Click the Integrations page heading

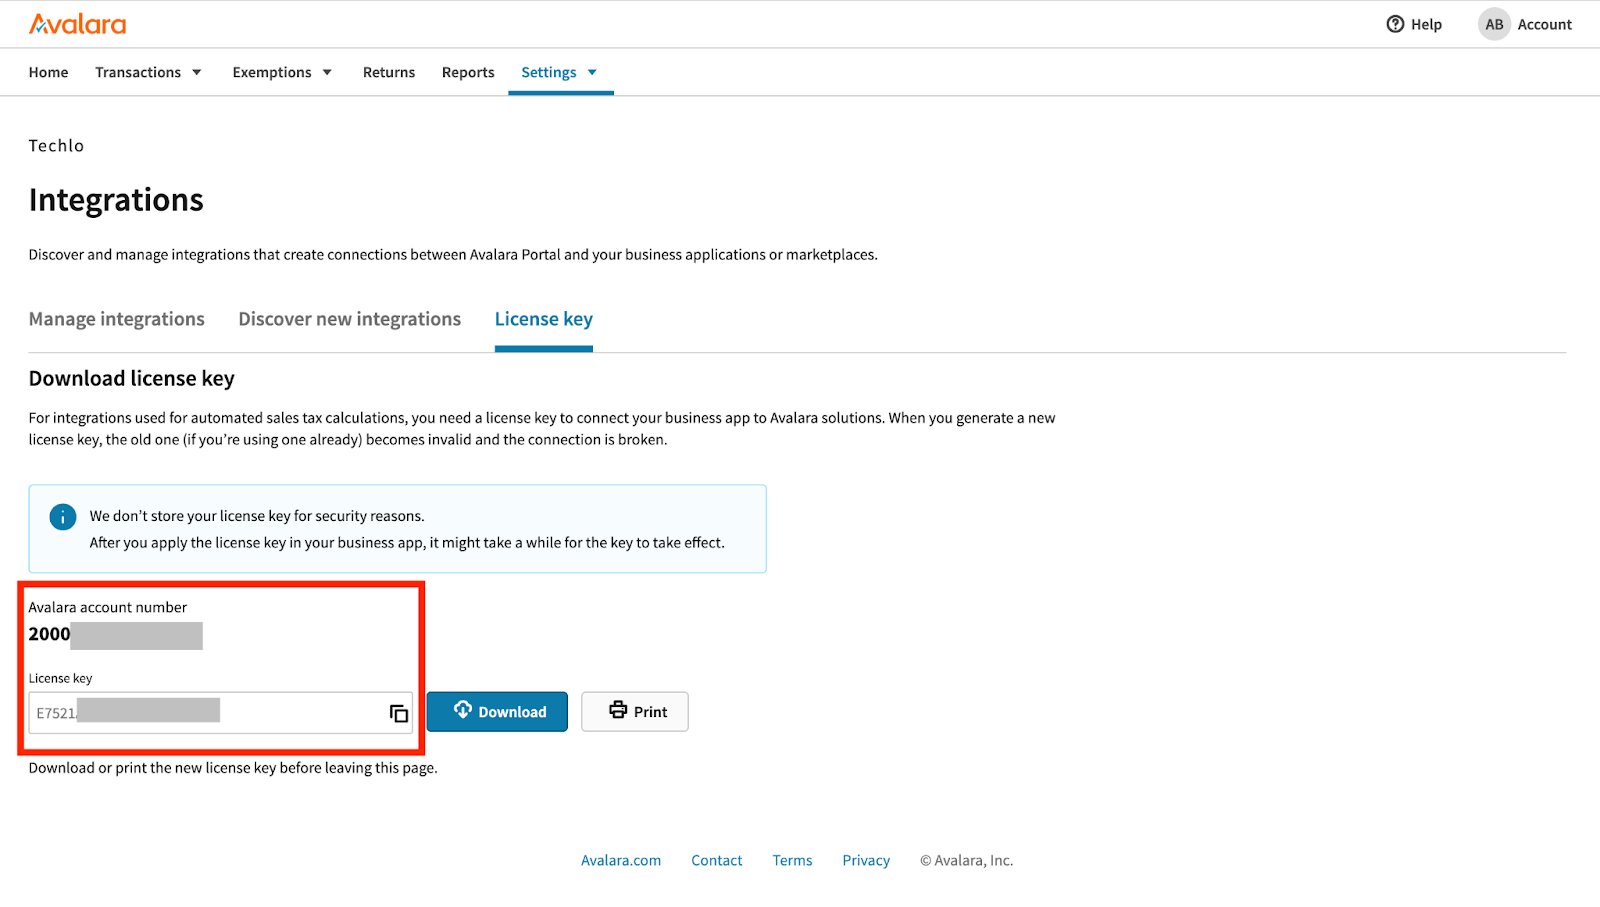click(116, 200)
